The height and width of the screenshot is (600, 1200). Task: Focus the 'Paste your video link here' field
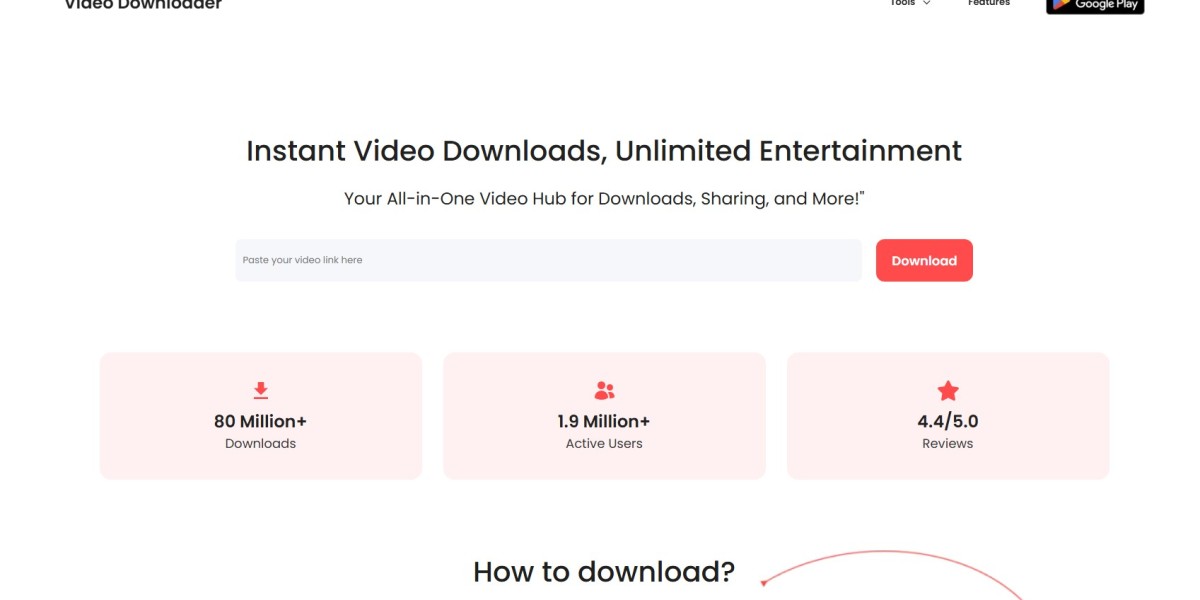click(548, 260)
